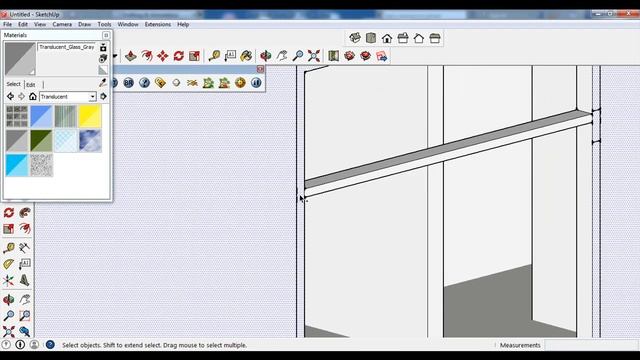Open Extension Warehouse icon

point(365,56)
